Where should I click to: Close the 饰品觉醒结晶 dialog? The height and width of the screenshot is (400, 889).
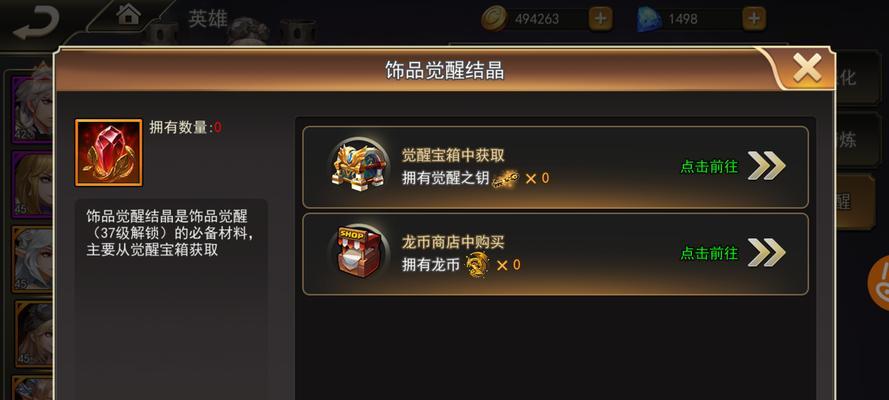click(x=807, y=69)
